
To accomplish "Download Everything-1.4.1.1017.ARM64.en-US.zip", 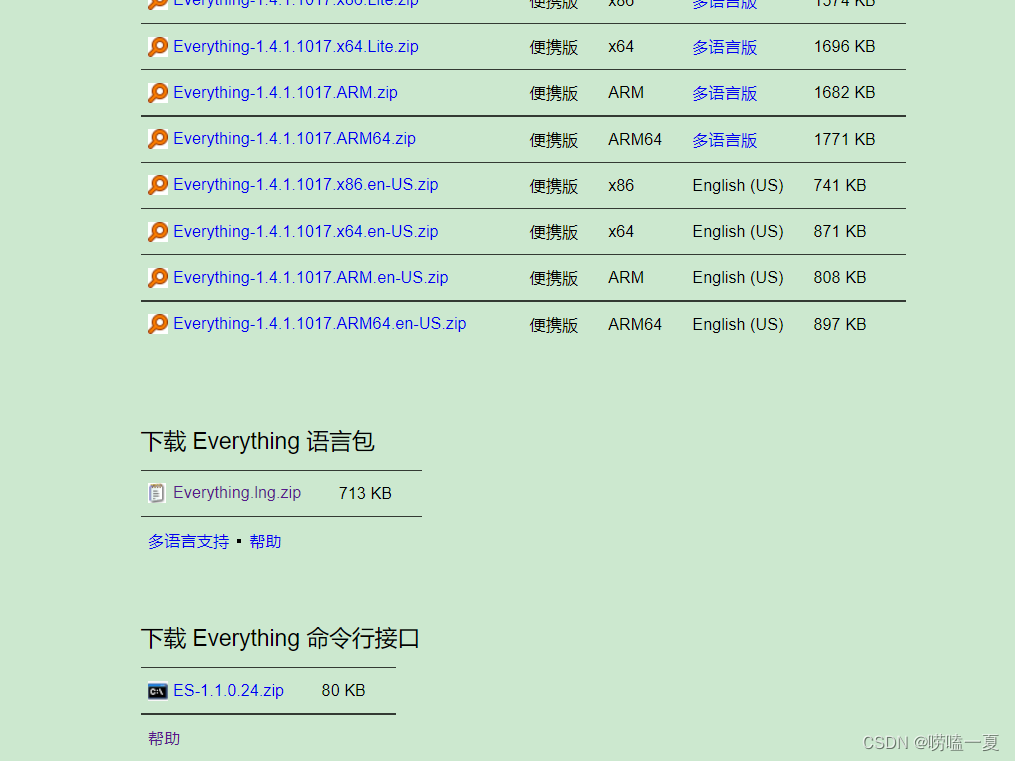I will tap(320, 324).
